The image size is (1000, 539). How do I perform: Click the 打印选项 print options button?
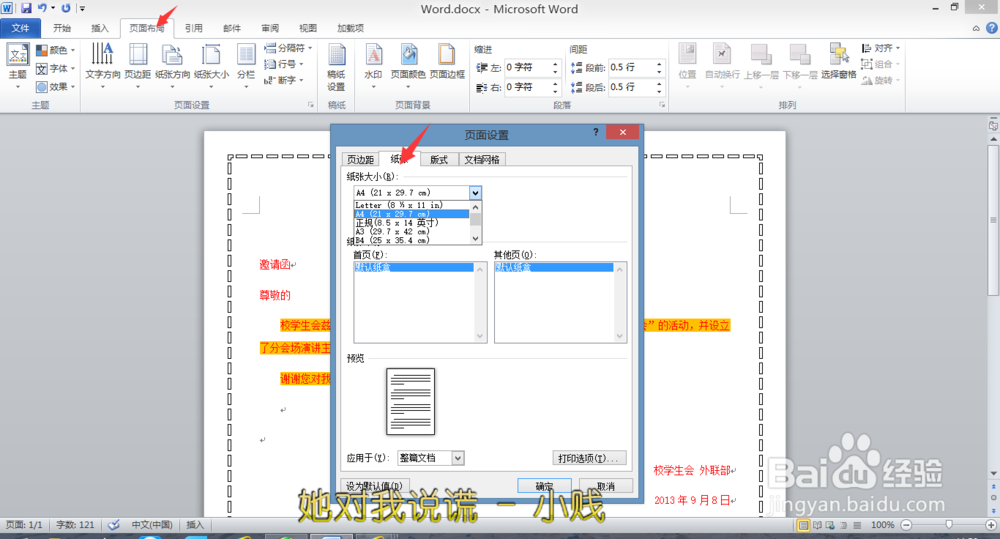(x=589, y=458)
